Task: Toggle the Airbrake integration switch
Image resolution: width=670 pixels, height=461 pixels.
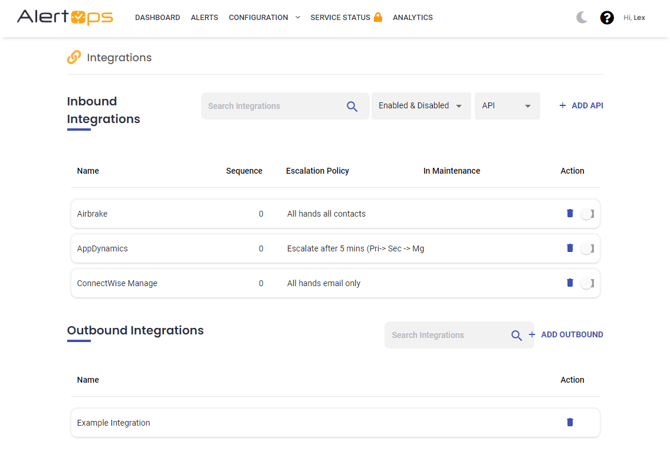Action: click(x=587, y=214)
